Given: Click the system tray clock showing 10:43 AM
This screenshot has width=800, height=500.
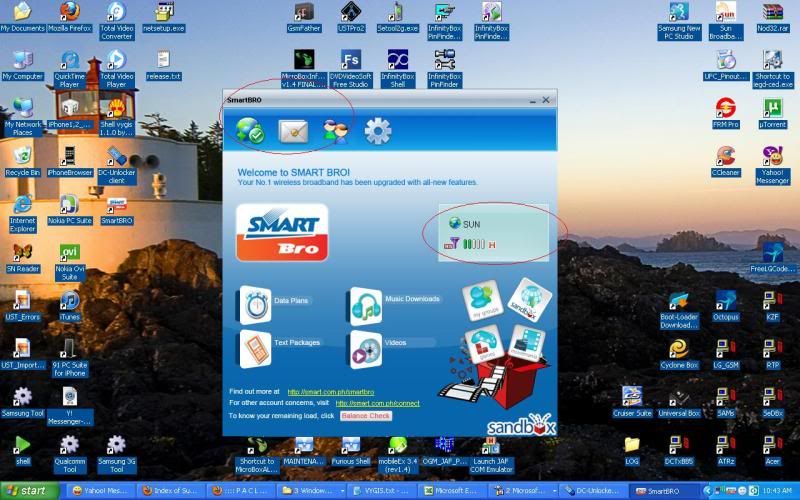Looking at the screenshot, I should pos(777,491).
